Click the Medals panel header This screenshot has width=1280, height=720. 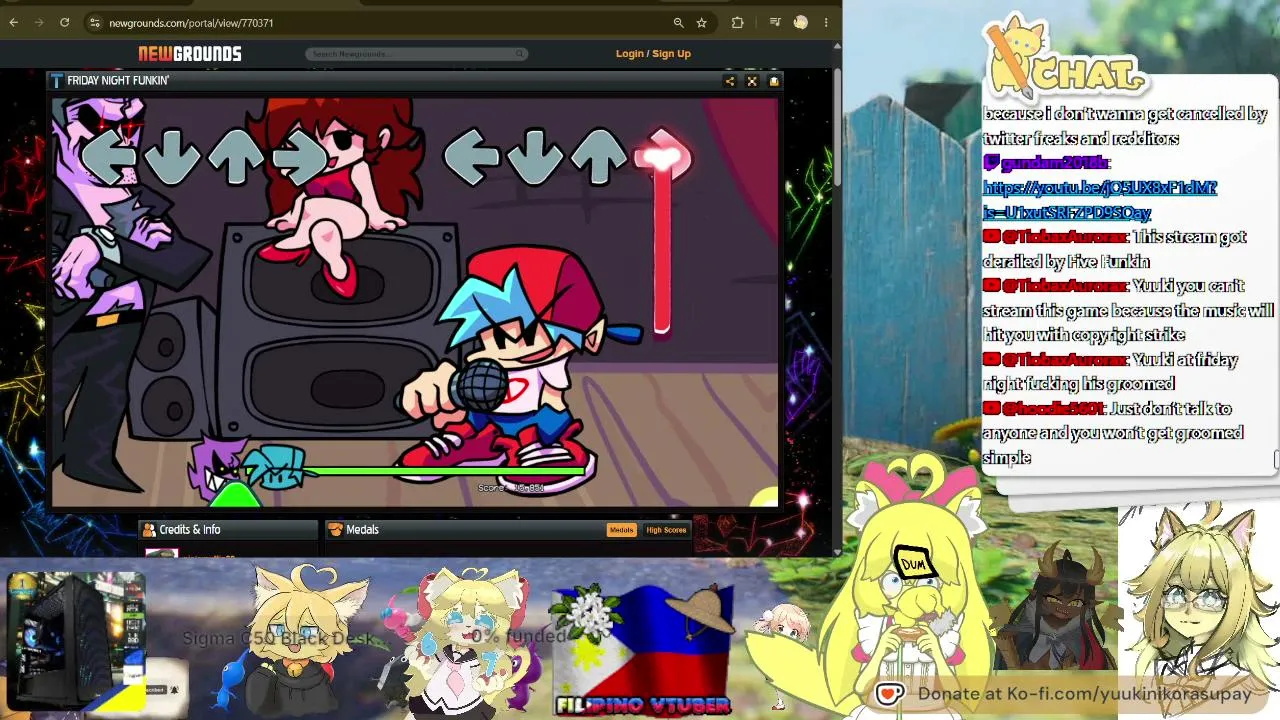point(508,530)
